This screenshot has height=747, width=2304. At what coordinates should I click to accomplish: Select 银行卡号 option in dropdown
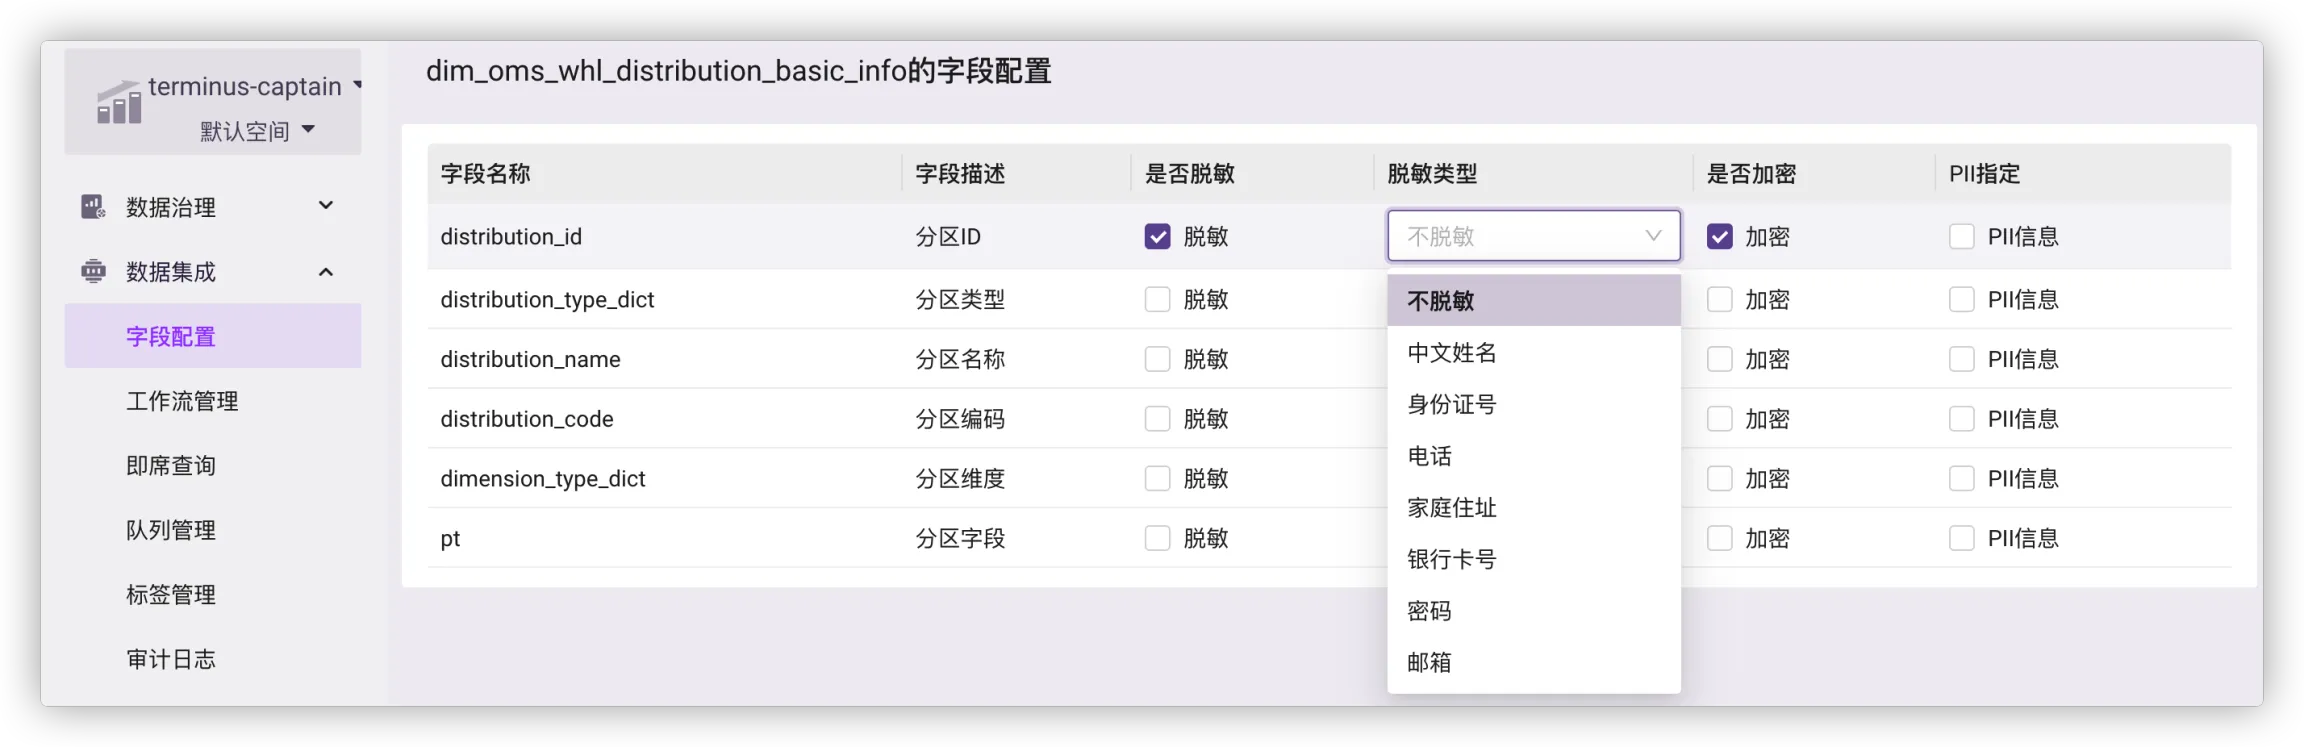click(x=1452, y=560)
